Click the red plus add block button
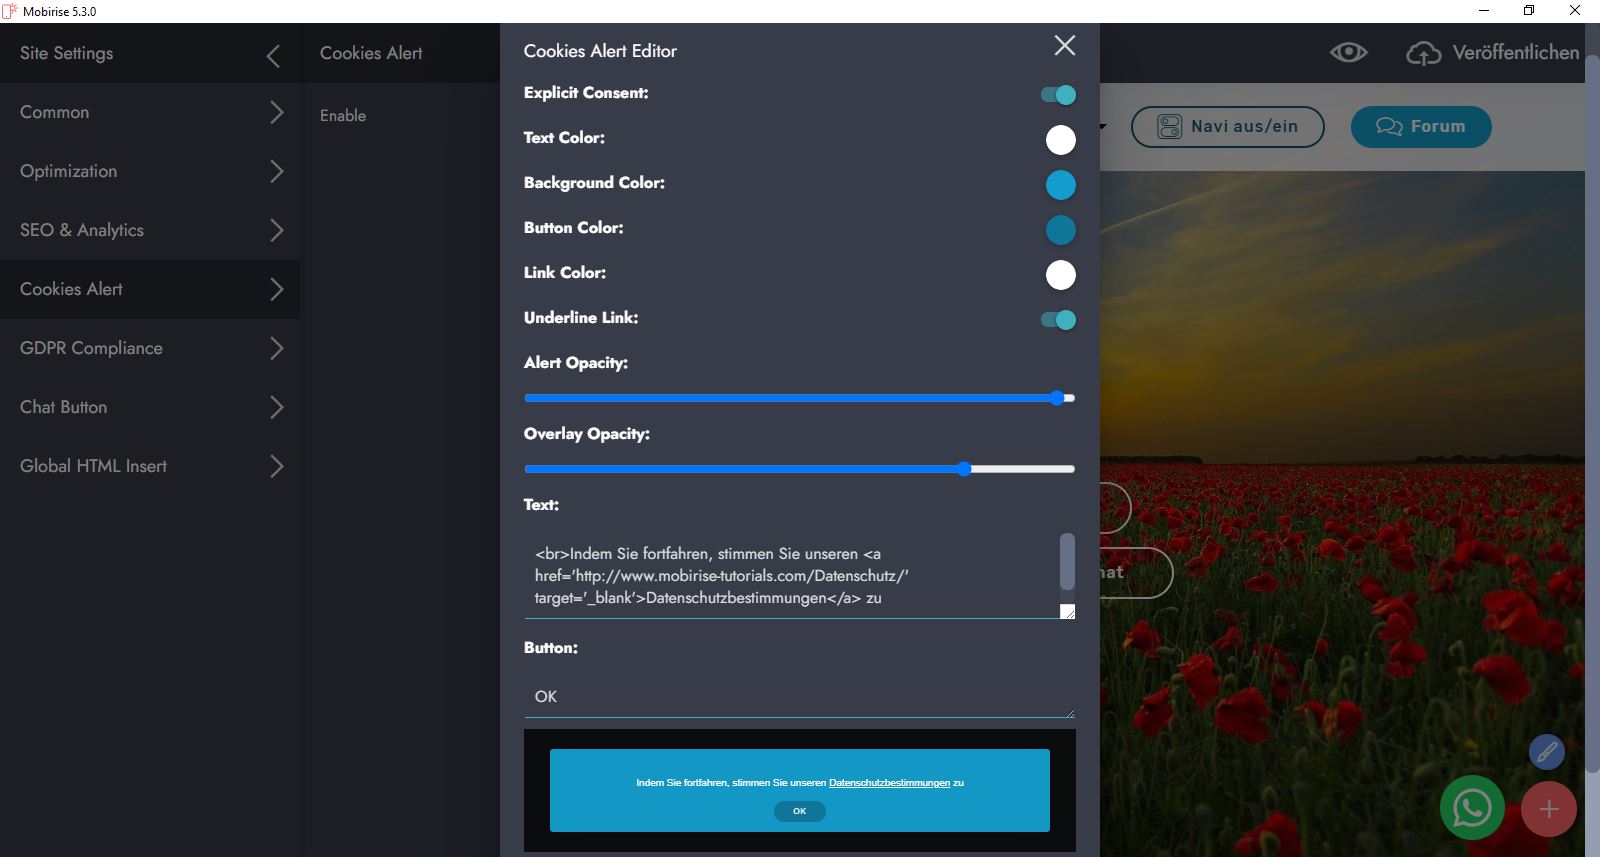 (x=1548, y=809)
